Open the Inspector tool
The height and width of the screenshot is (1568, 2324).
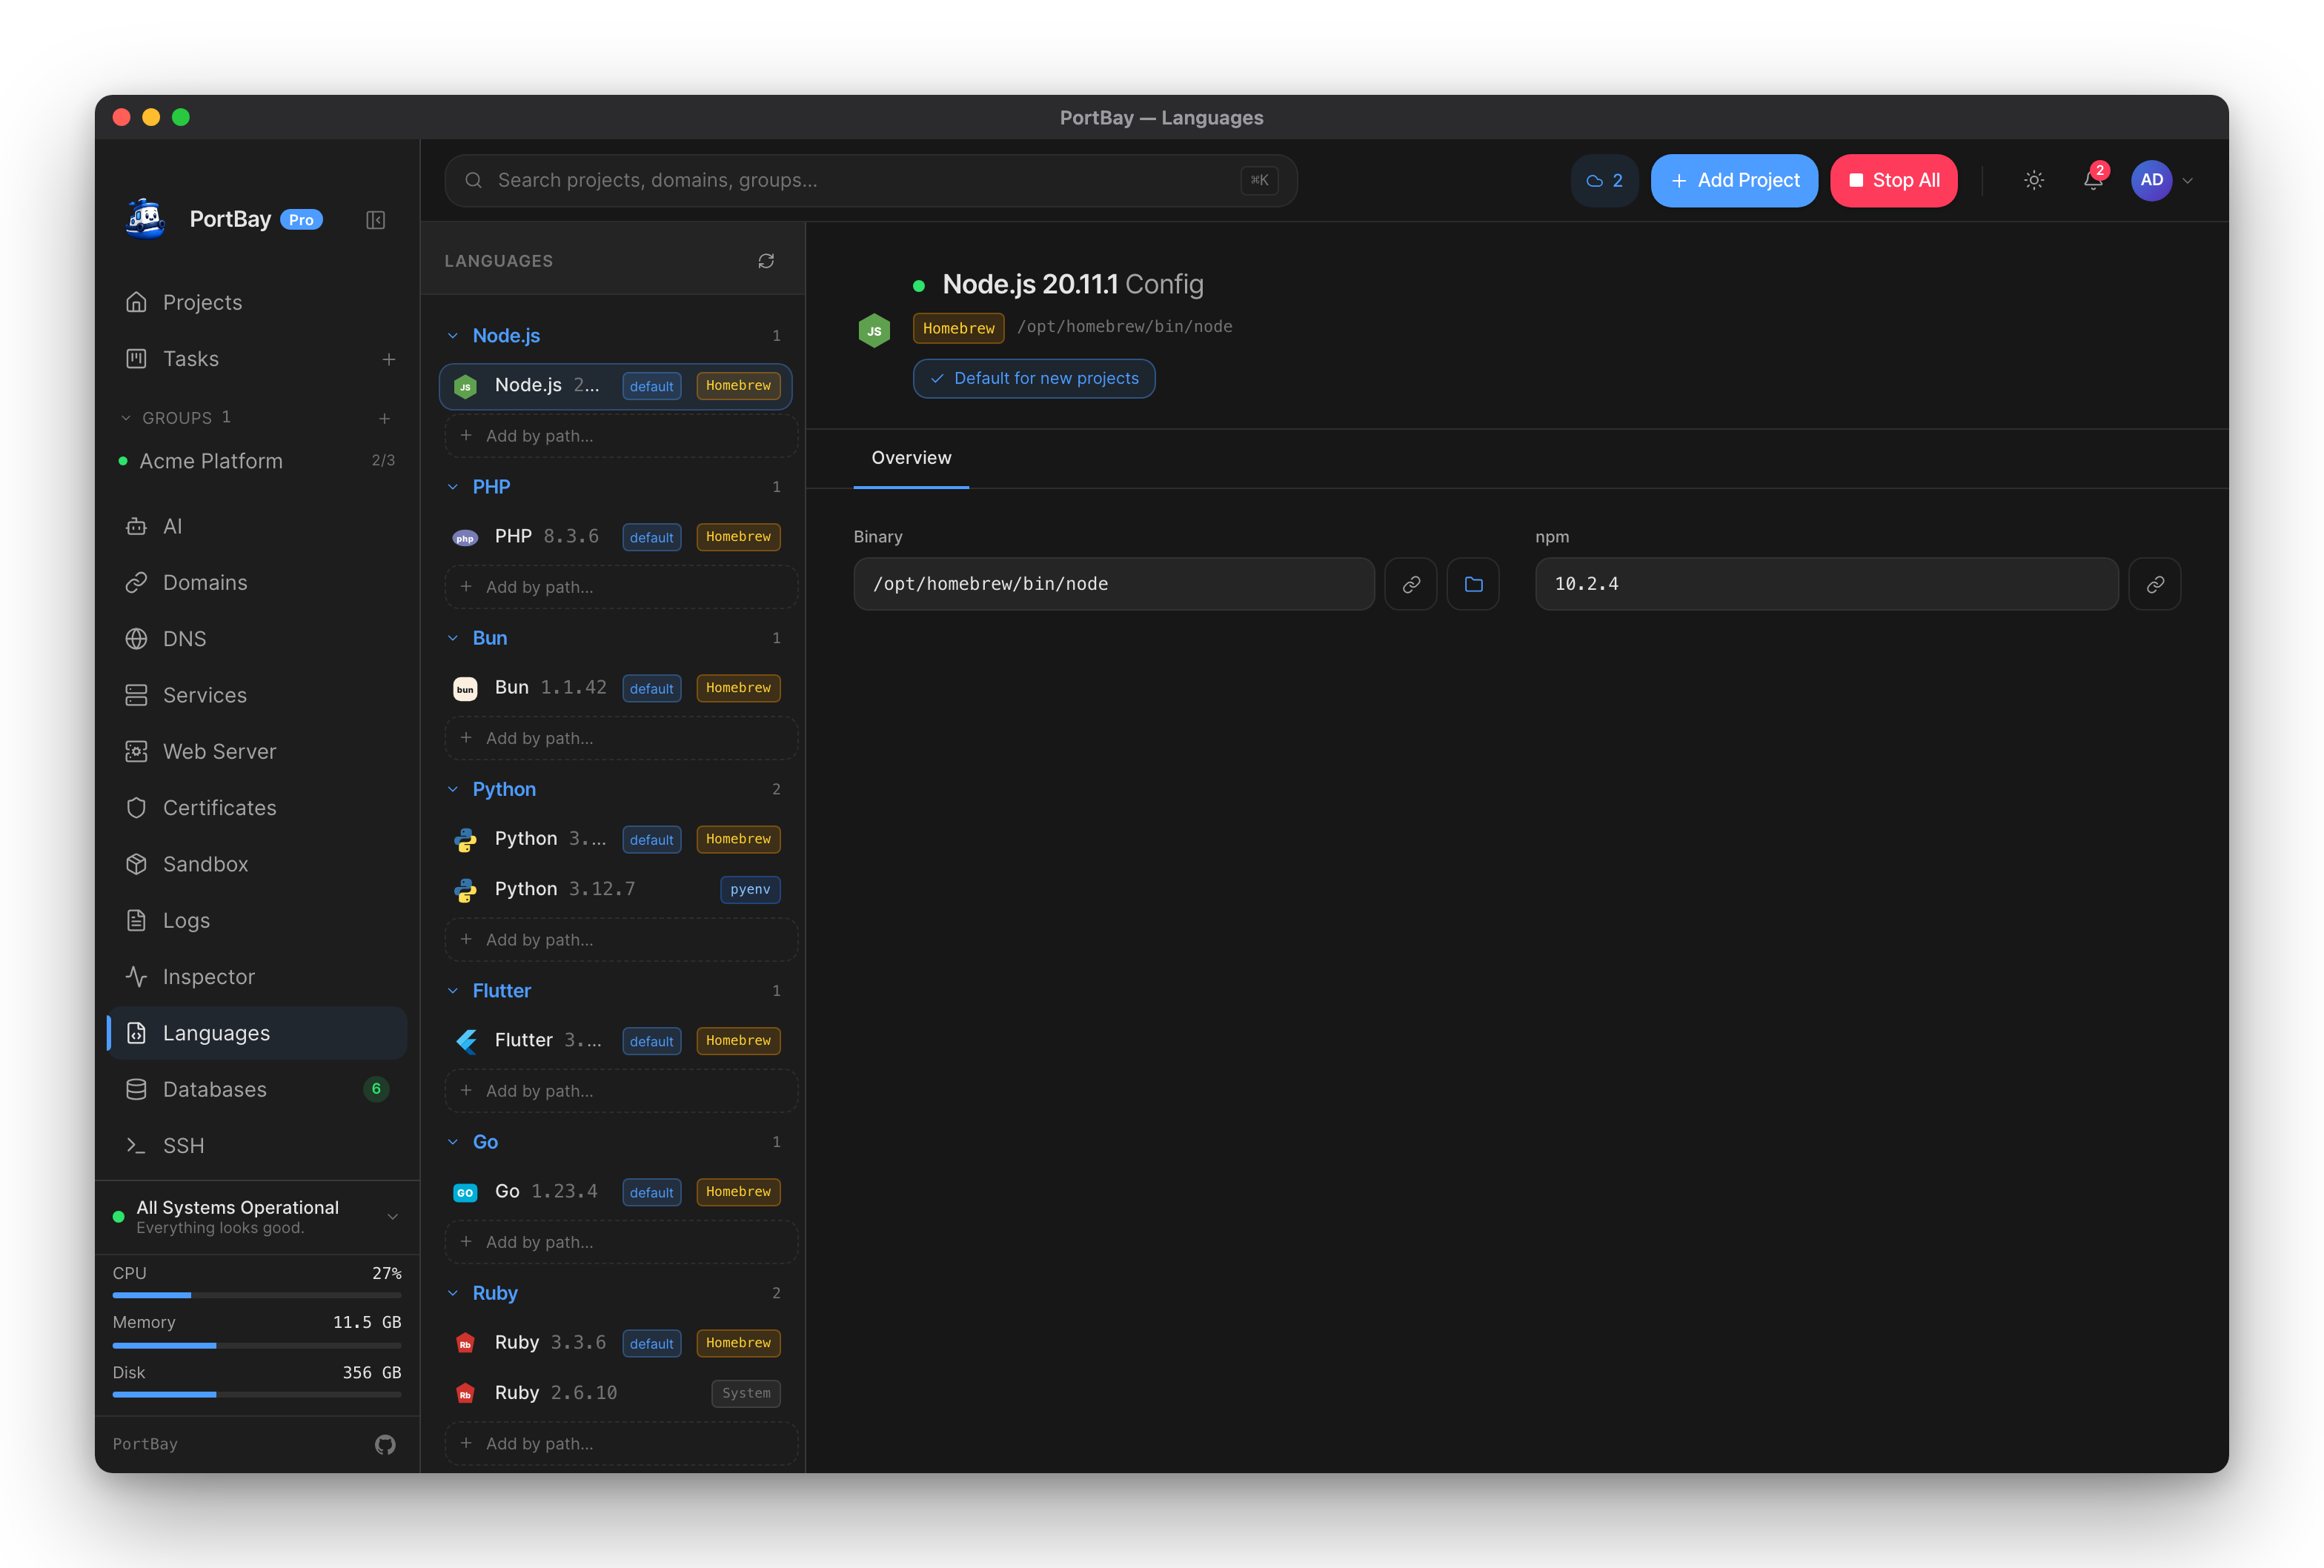257,977
